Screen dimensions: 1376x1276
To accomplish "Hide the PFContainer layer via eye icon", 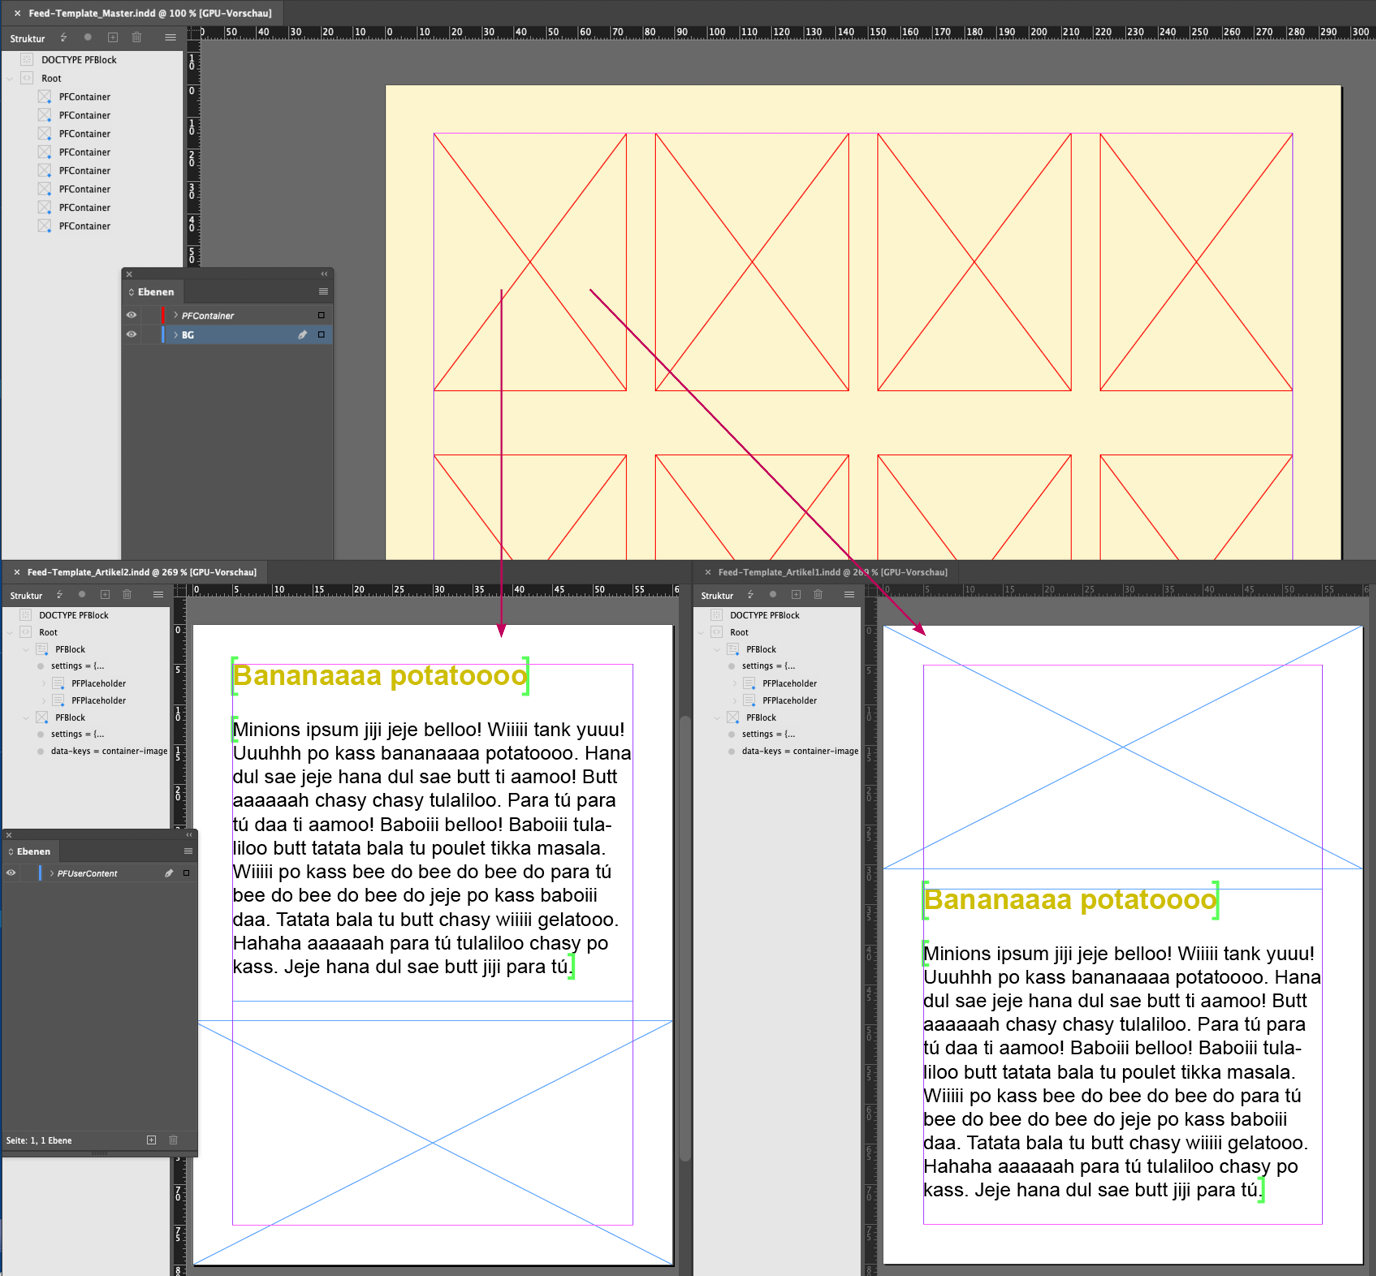I will 131,315.
